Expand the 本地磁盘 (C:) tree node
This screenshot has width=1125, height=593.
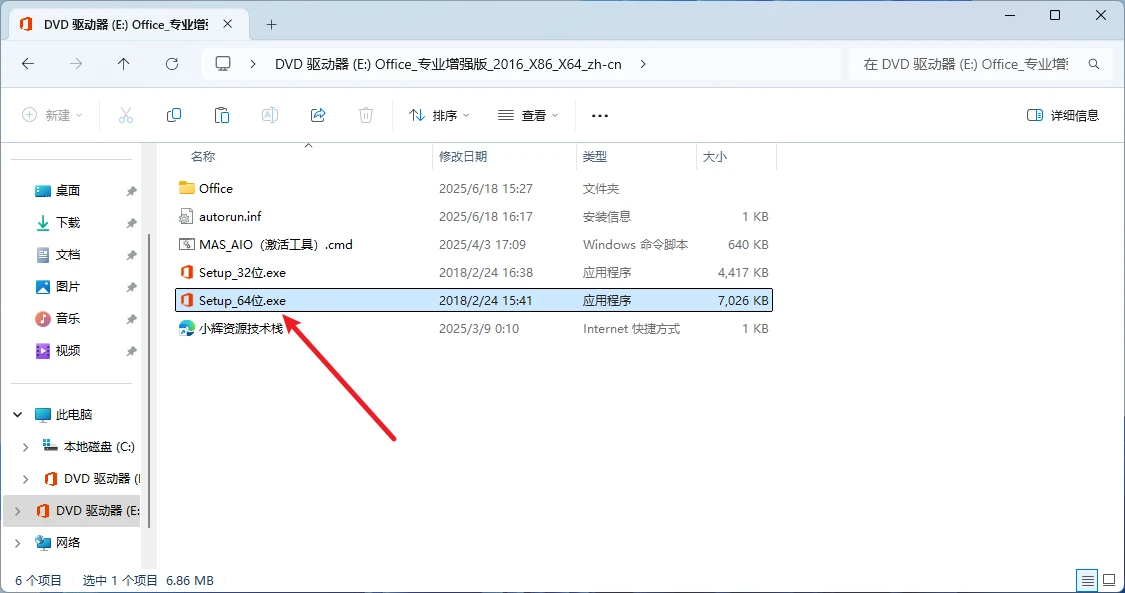pyautogui.click(x=25, y=447)
